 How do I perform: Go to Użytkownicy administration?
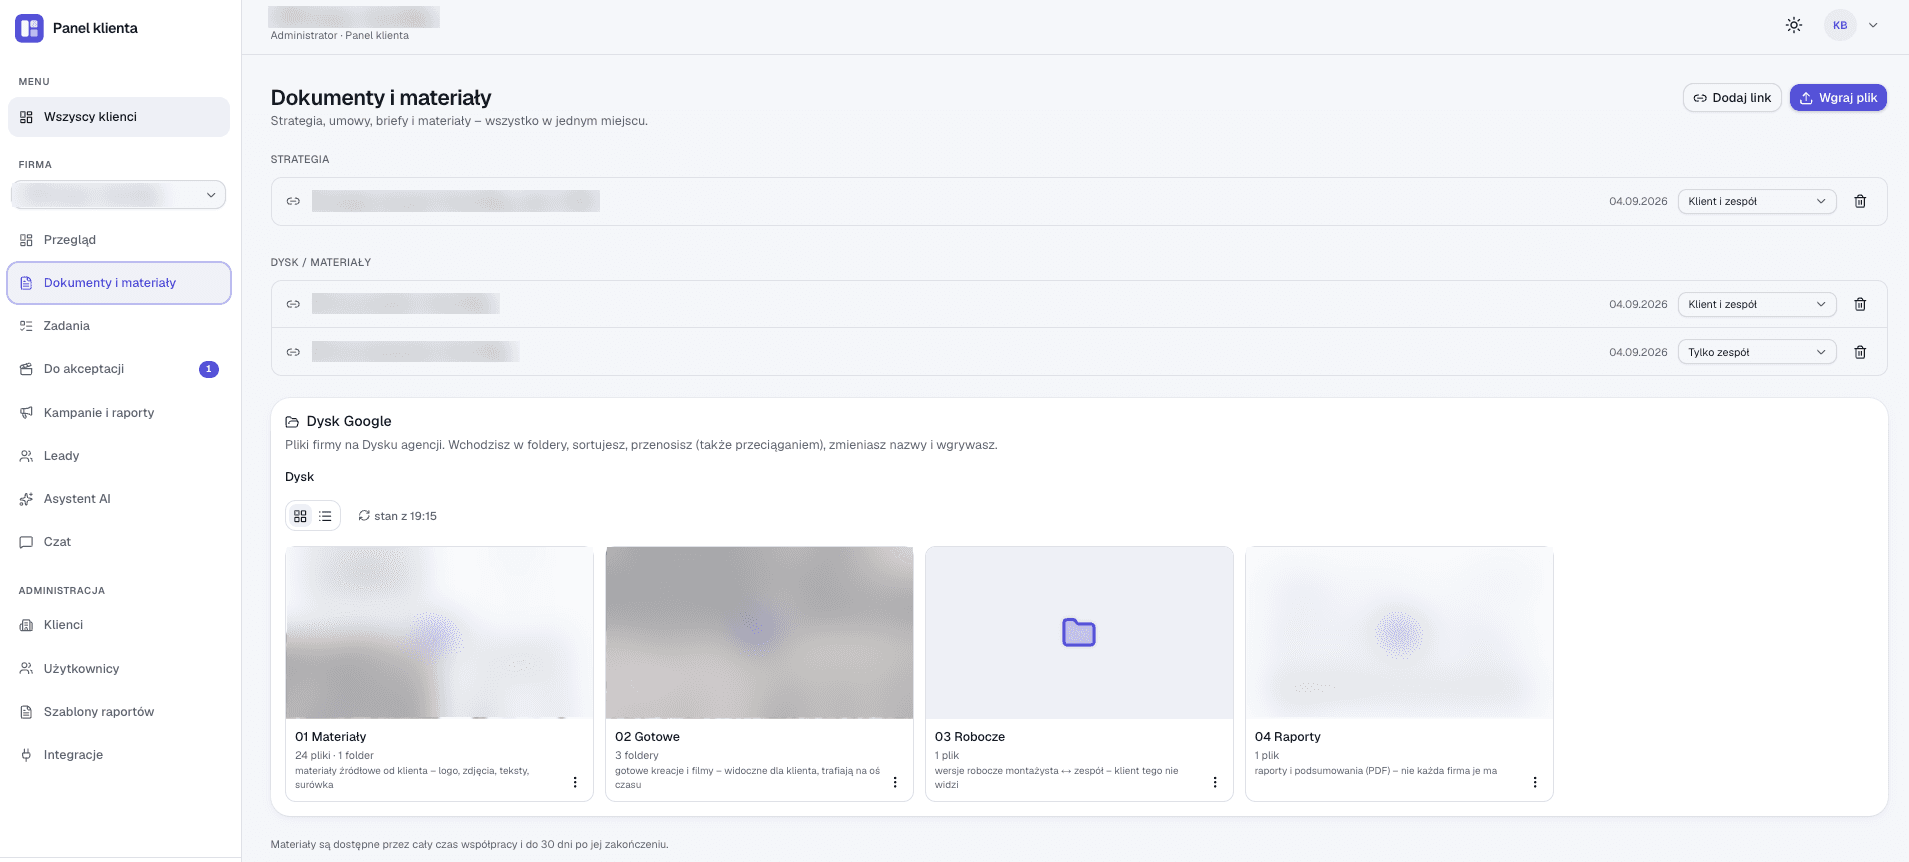[x=119, y=669]
